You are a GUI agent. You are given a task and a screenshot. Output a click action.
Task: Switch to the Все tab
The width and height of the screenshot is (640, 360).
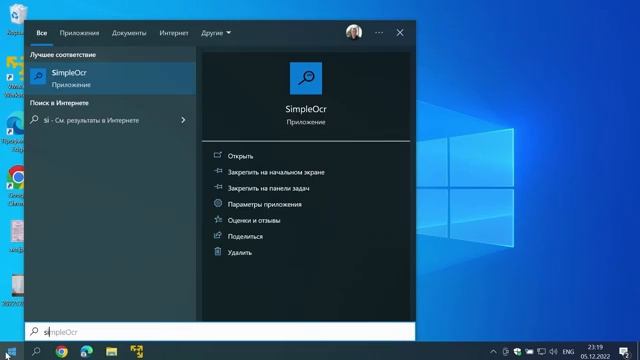pos(42,33)
